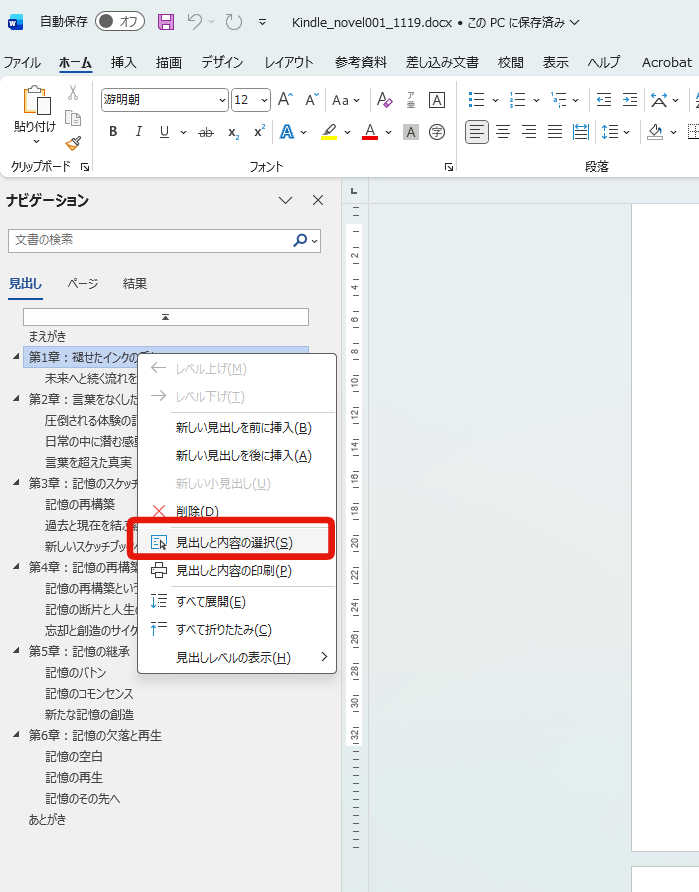Click the Distributed alignment icon
Screen dimensions: 699x892
click(581, 133)
